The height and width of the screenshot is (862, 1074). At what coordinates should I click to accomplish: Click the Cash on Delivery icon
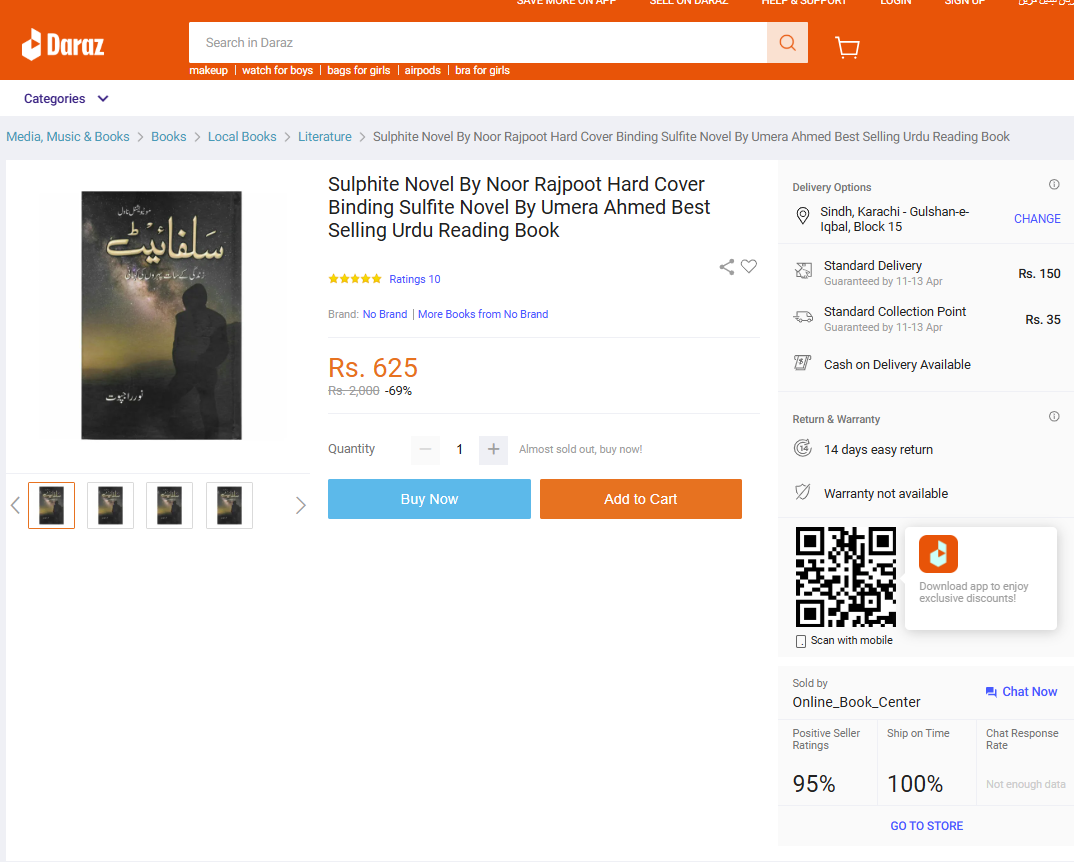pos(802,362)
